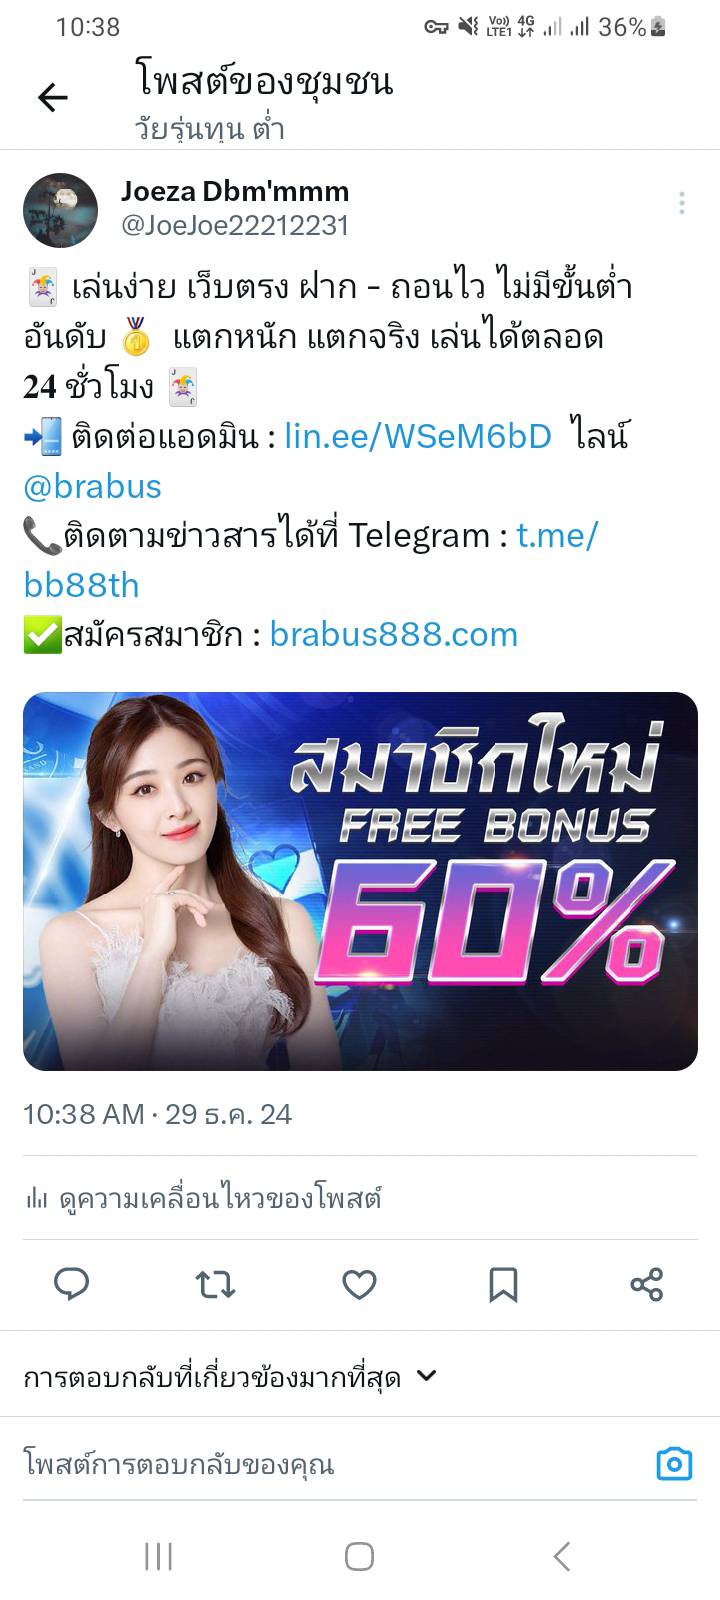Tap the post activity bar chart icon
The image size is (720, 1600).
click(x=36, y=1197)
